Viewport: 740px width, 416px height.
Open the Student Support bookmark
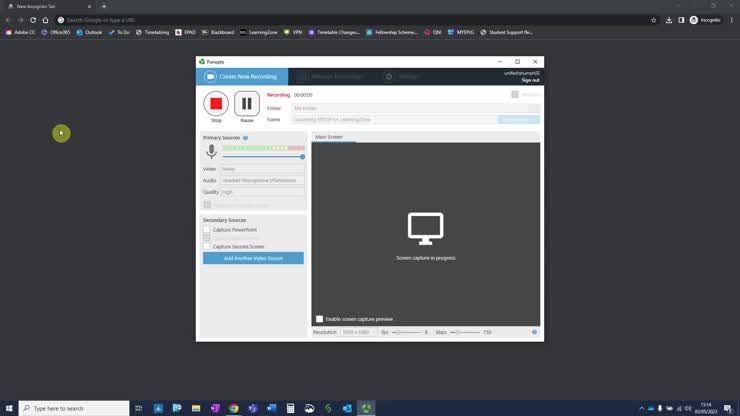(506, 33)
